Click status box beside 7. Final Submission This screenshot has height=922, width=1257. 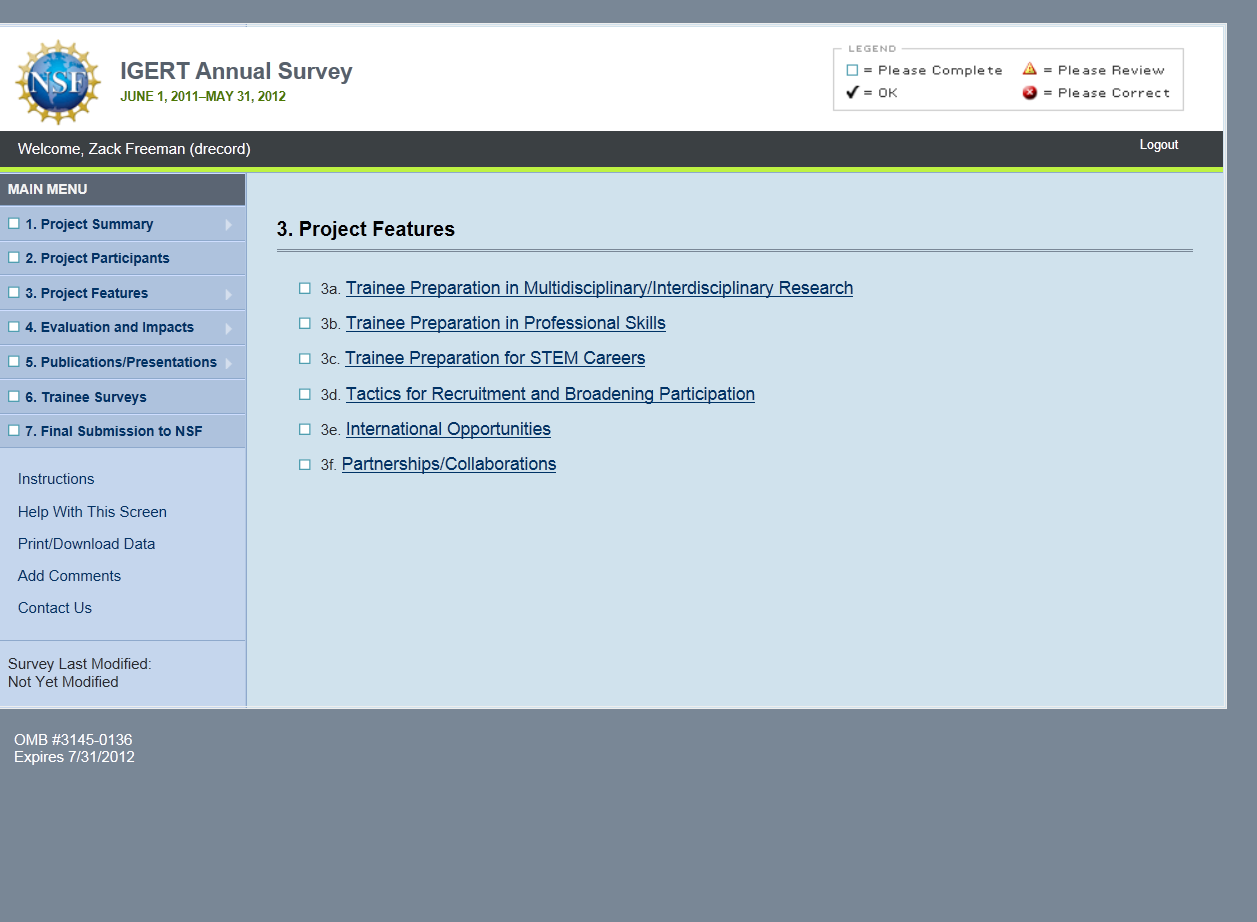coord(14,431)
